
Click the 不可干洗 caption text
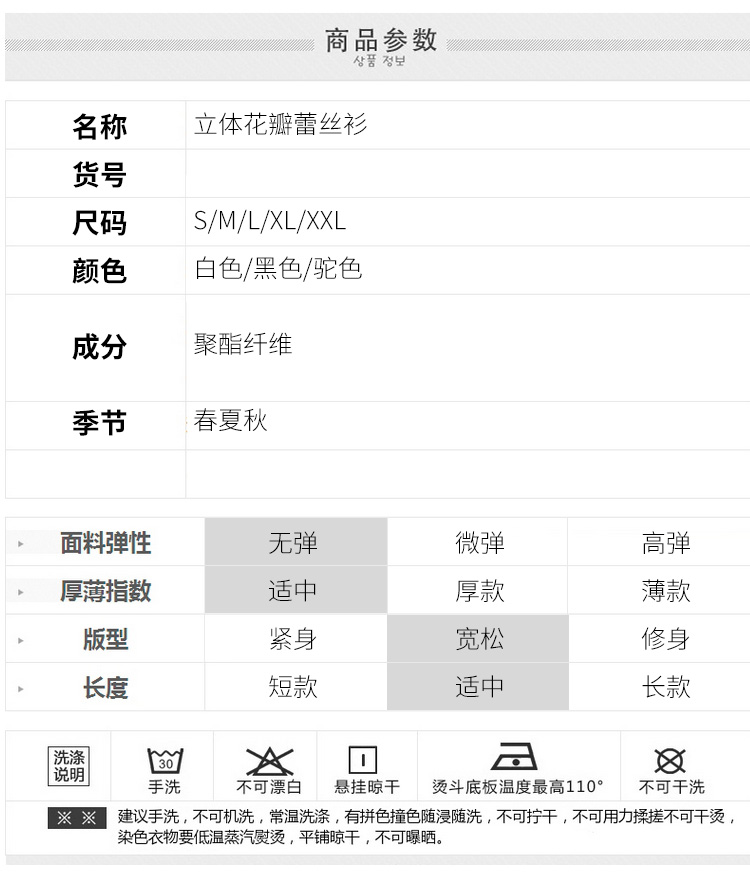point(672,787)
